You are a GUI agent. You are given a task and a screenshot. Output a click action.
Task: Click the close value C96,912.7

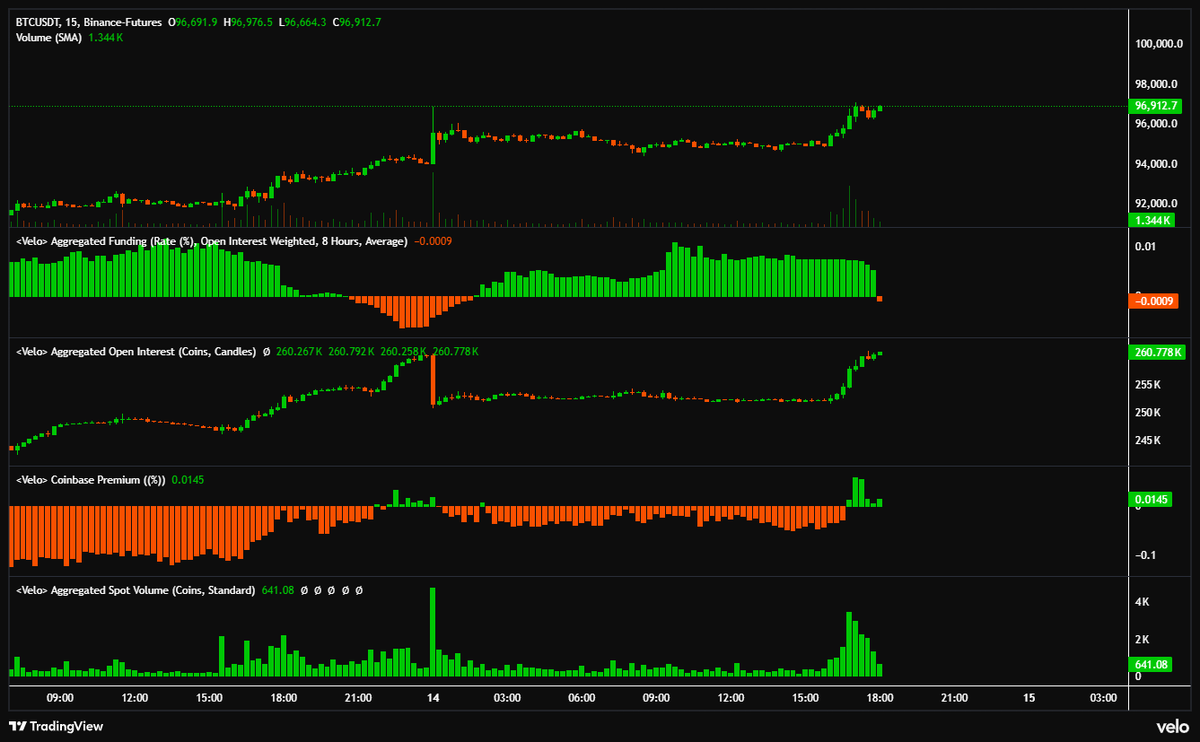click(x=356, y=21)
